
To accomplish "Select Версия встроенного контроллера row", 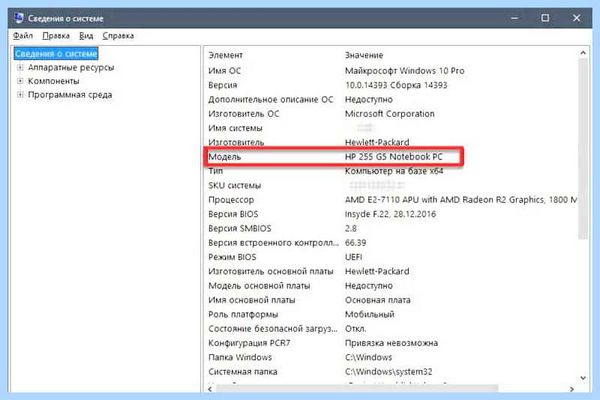I will [392, 243].
